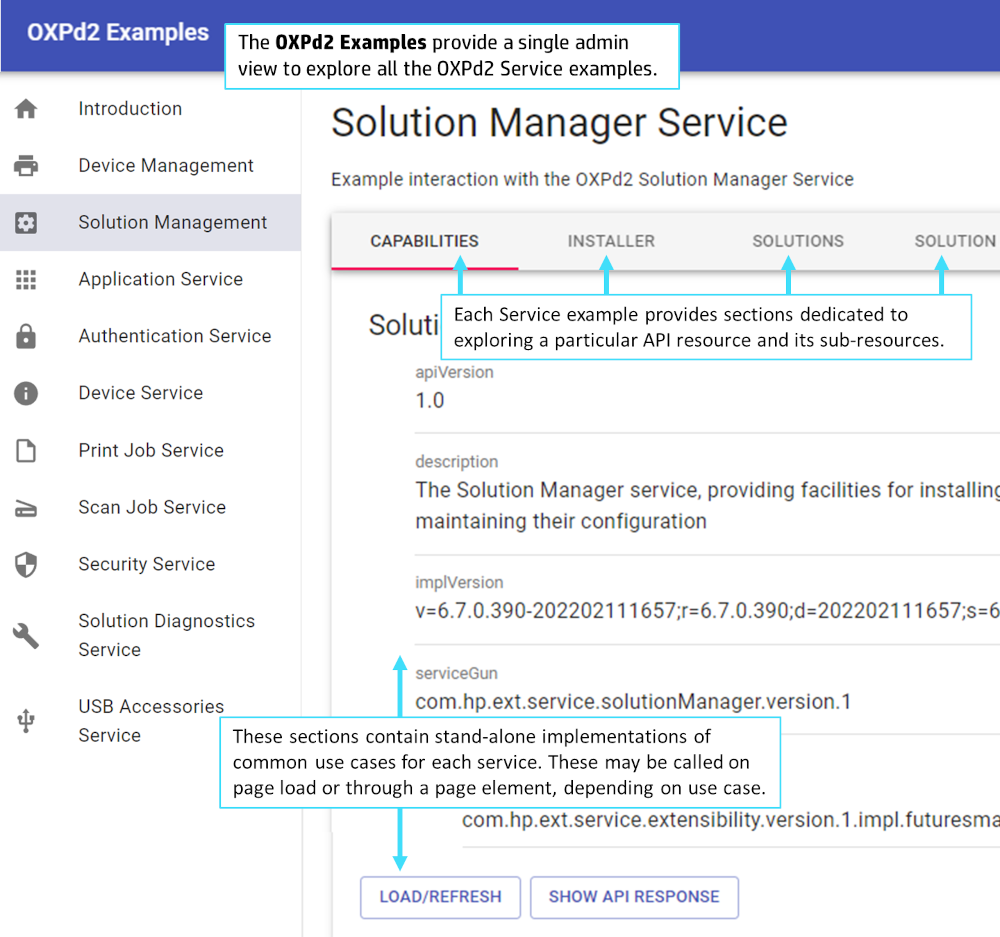Open the cut-off Solution tab at right

tap(955, 241)
